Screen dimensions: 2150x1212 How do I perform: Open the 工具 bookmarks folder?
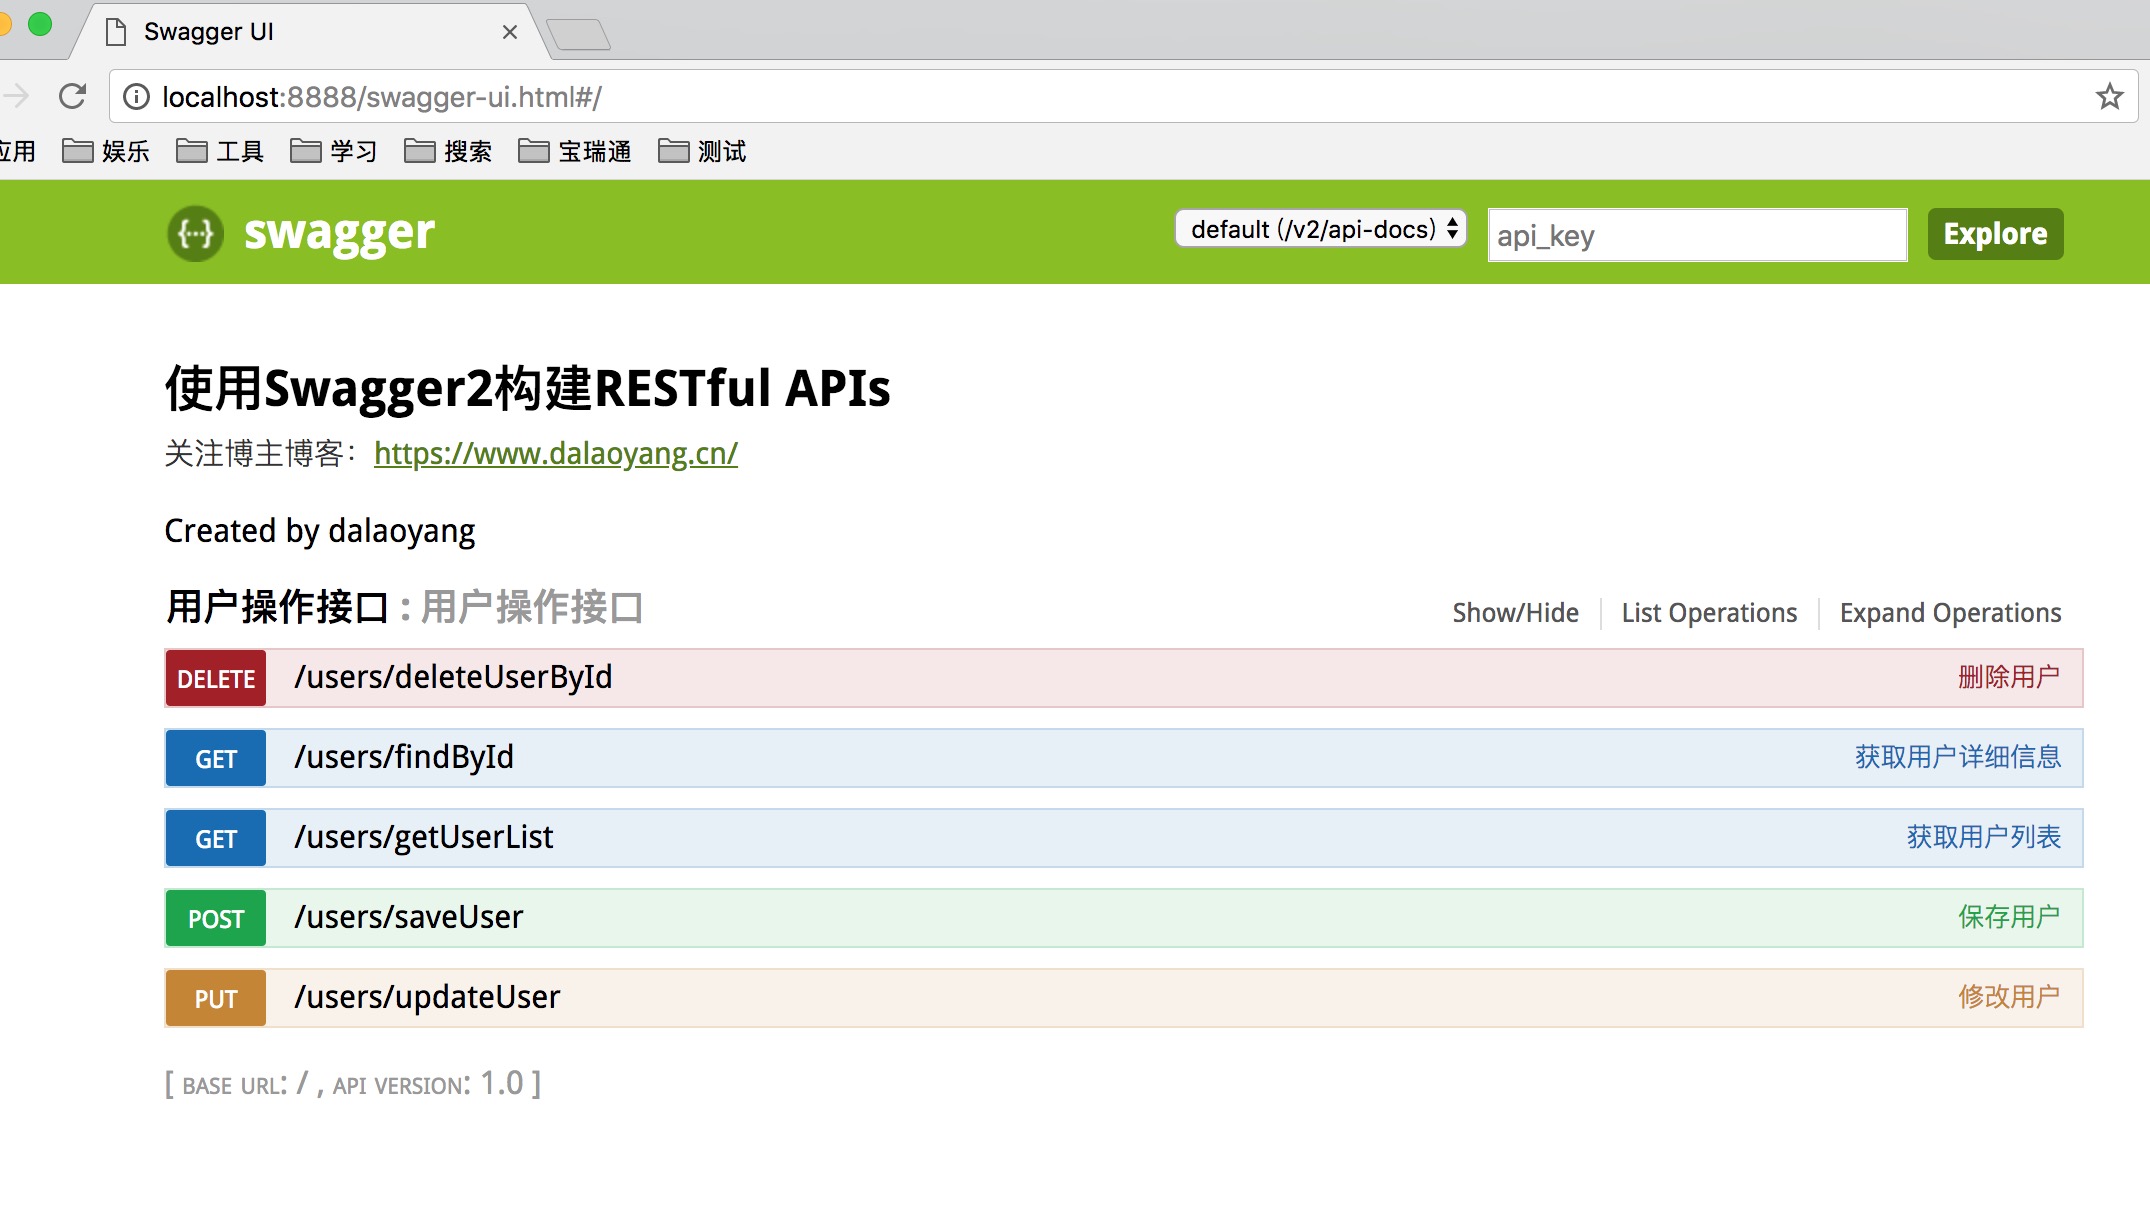[220, 151]
